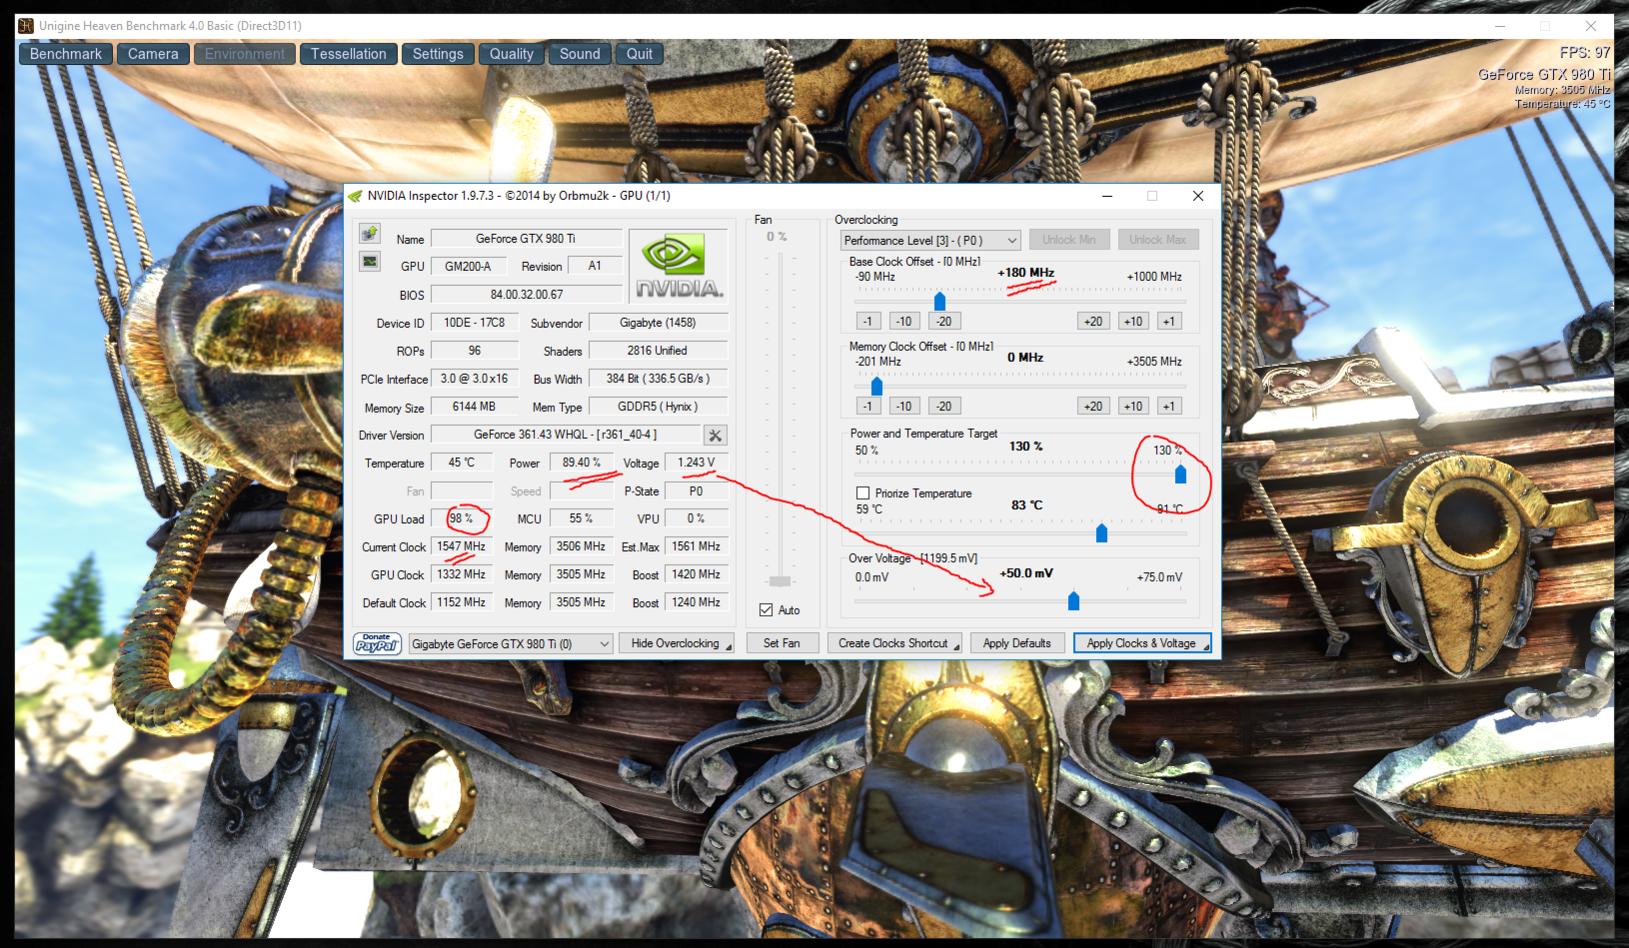Click Memory Clock Offset +10 button
The height and width of the screenshot is (948, 1629).
point(1133,406)
